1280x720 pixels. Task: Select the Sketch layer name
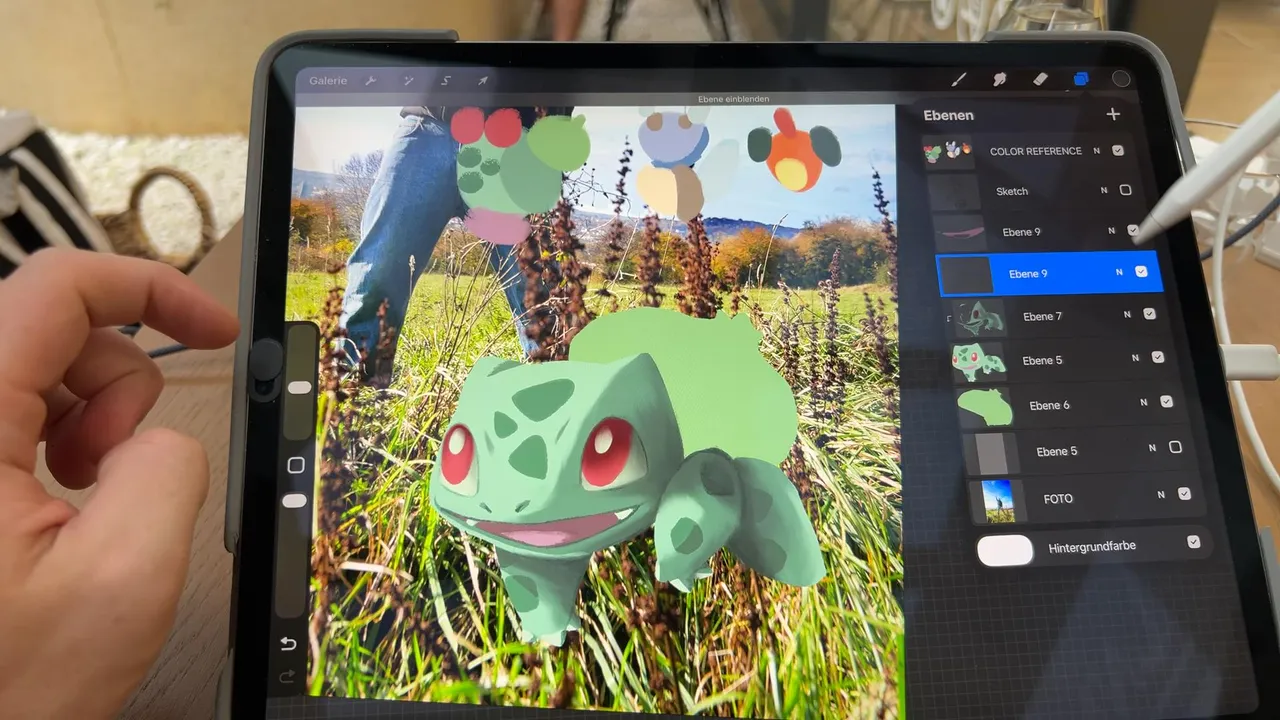1012,191
